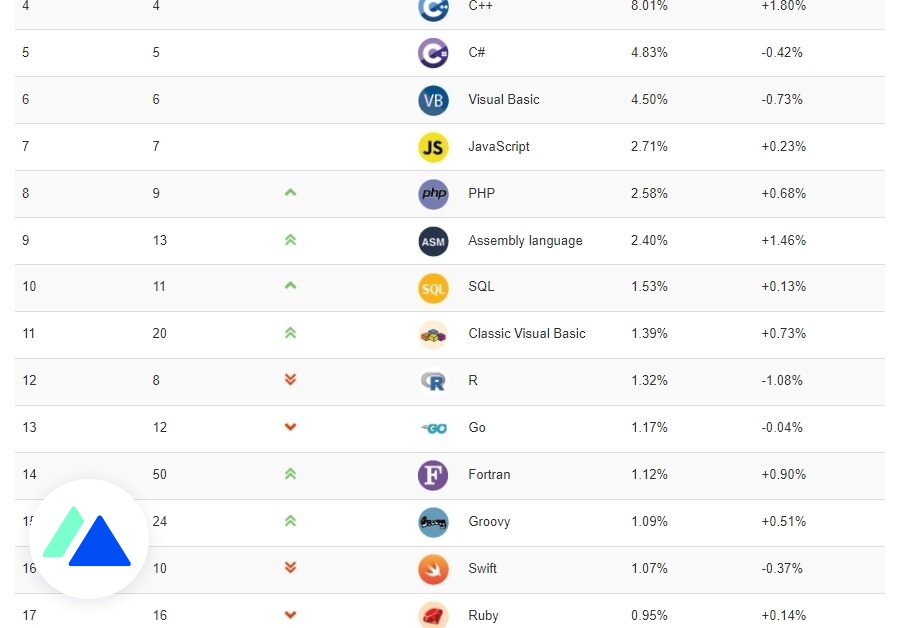Click the blue-green triangle floating badge

88,538
